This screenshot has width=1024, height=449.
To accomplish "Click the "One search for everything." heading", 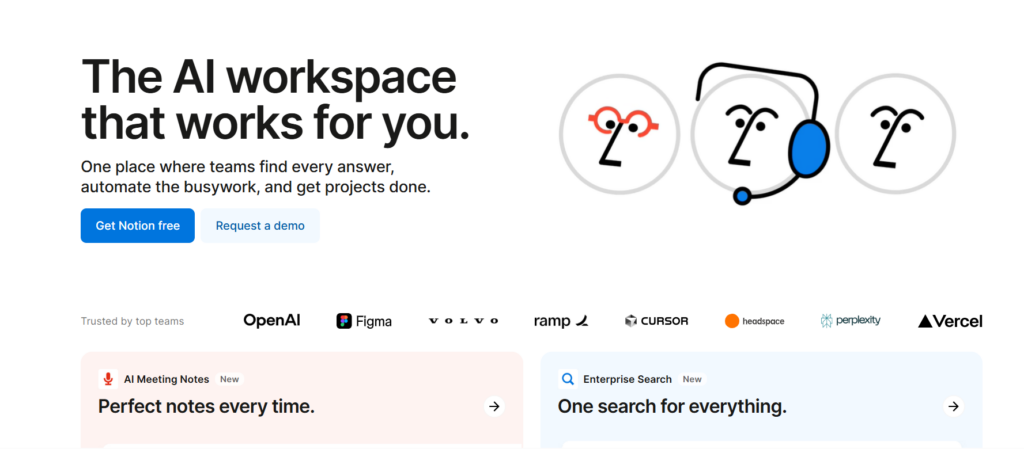I will 671,406.
